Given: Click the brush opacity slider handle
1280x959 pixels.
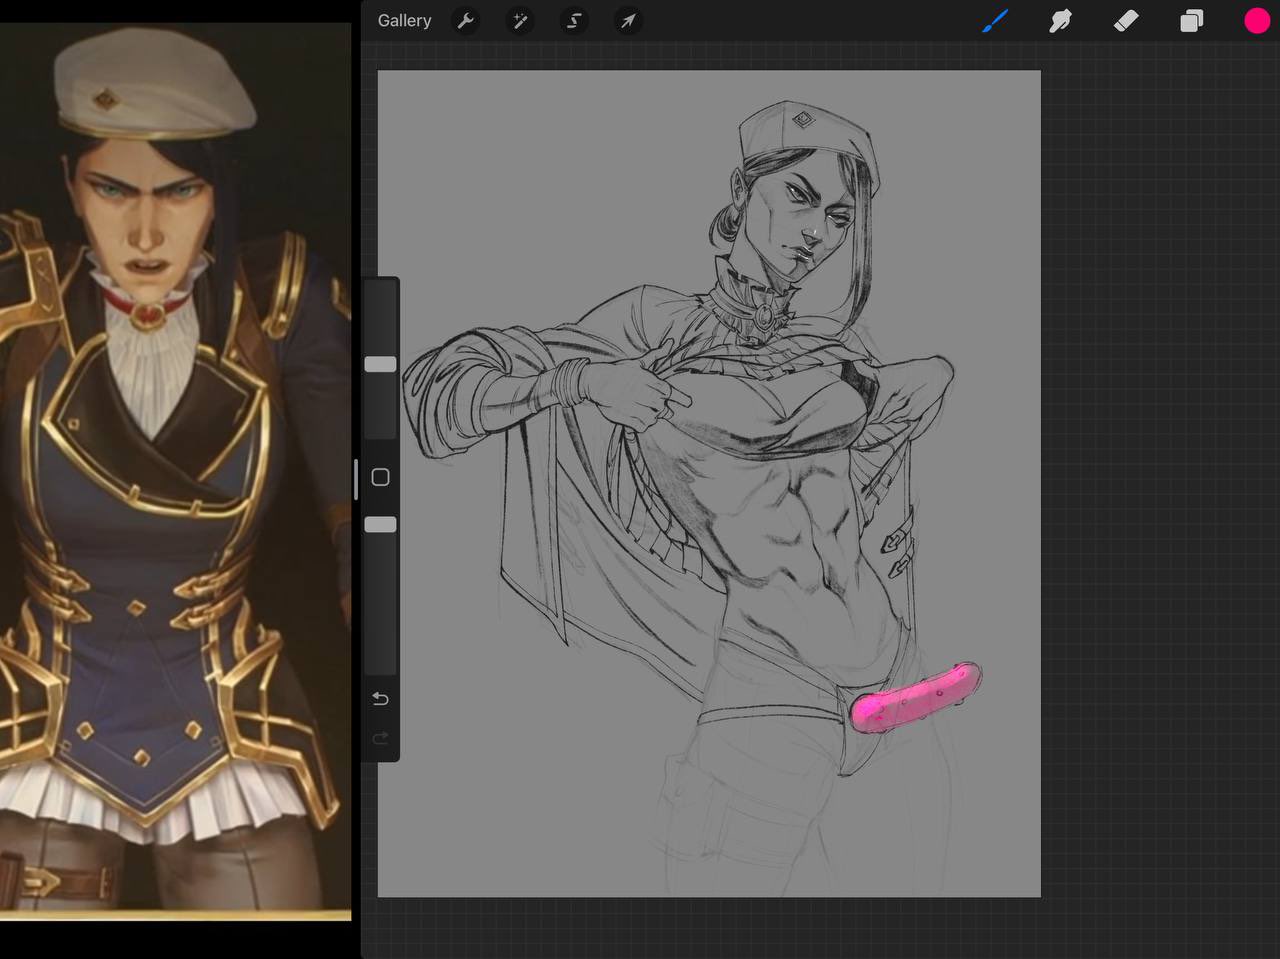Looking at the screenshot, I should tap(380, 524).
